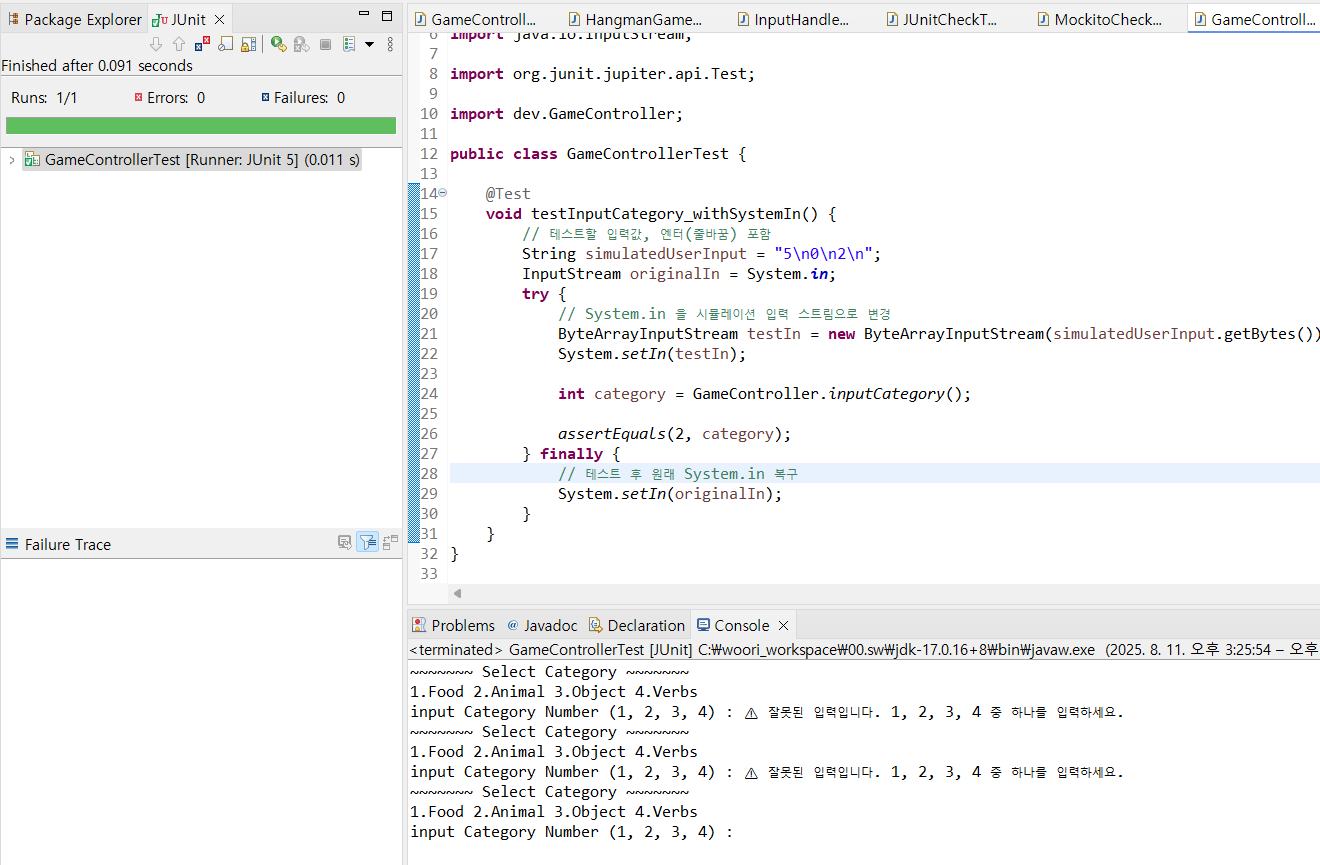Toggle JUnit scroll lock icon
This screenshot has height=865, width=1320.
(x=249, y=44)
